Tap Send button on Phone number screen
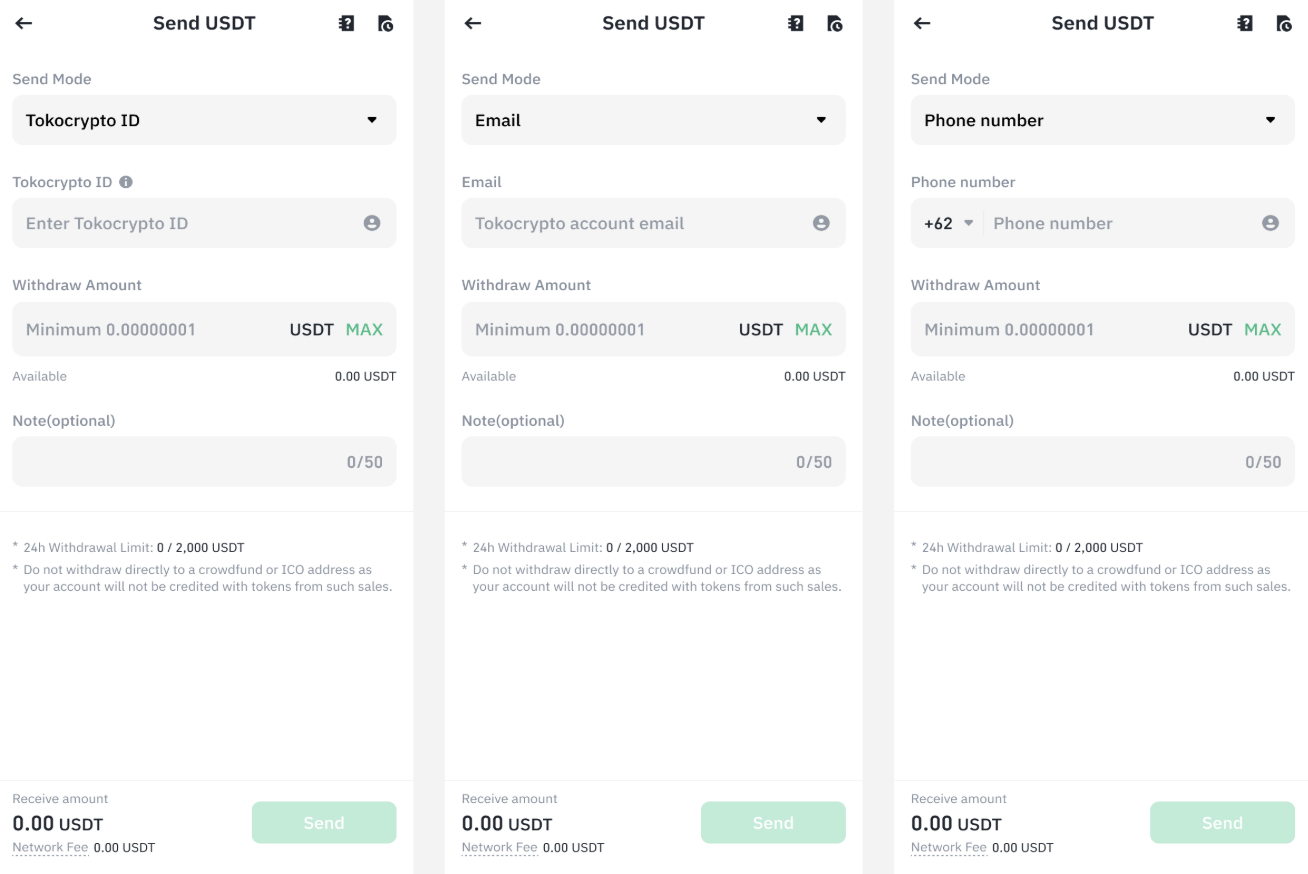 (1222, 822)
